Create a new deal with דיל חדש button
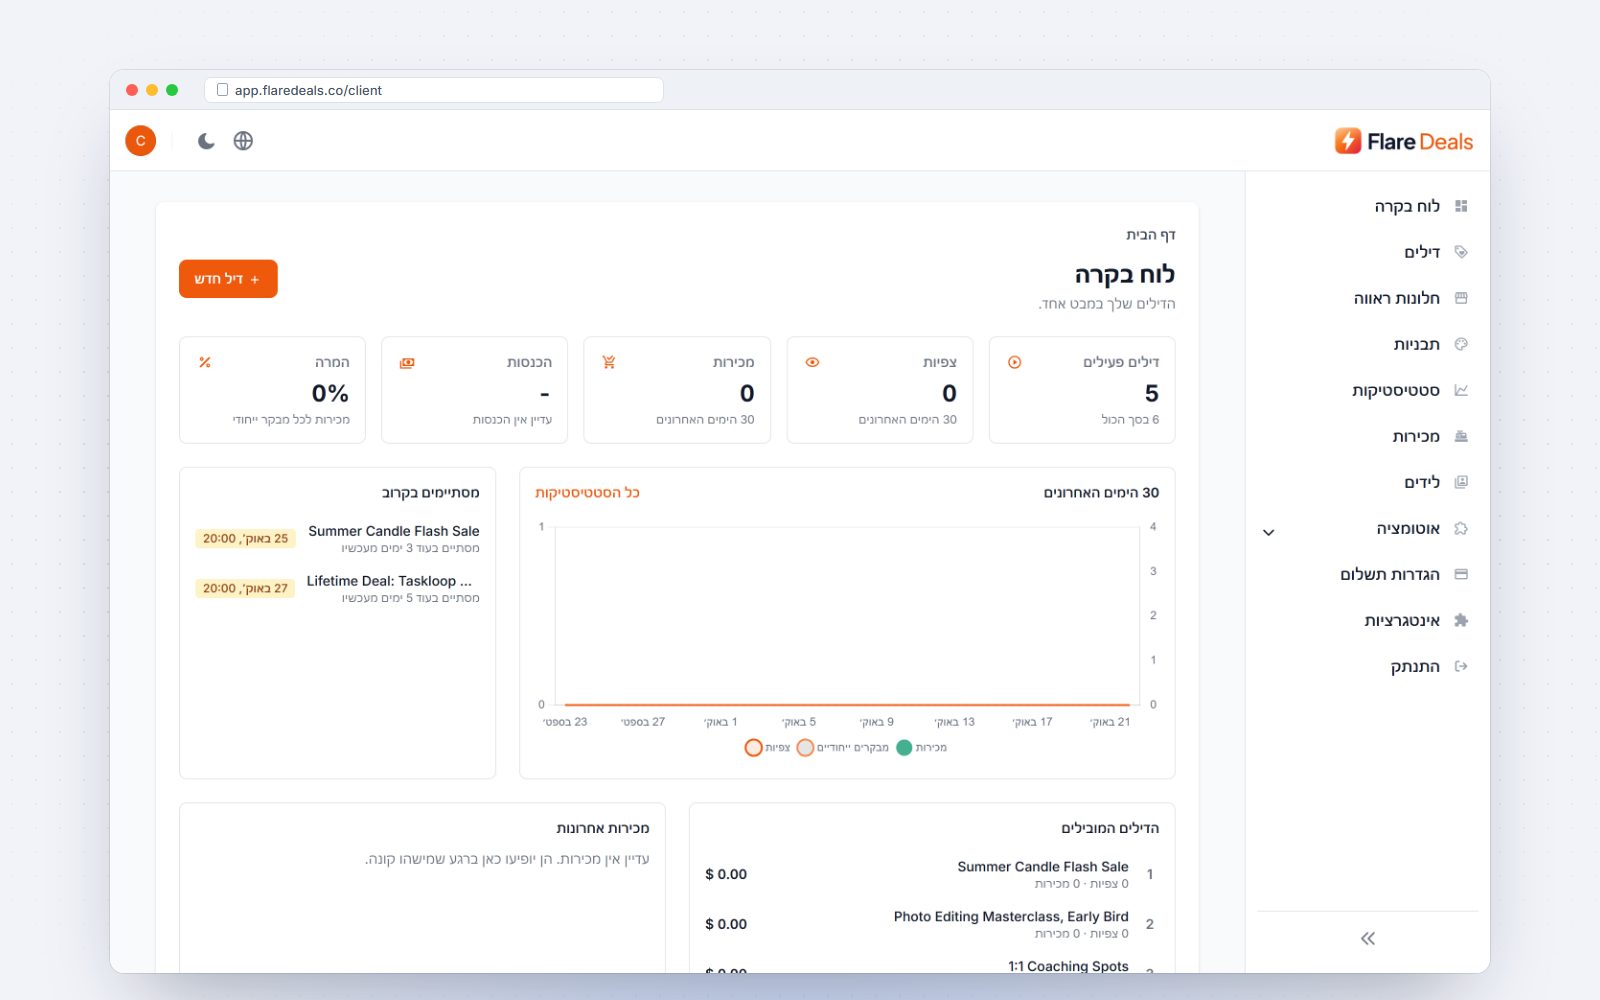Screen dimensions: 1600x1000 [228, 279]
